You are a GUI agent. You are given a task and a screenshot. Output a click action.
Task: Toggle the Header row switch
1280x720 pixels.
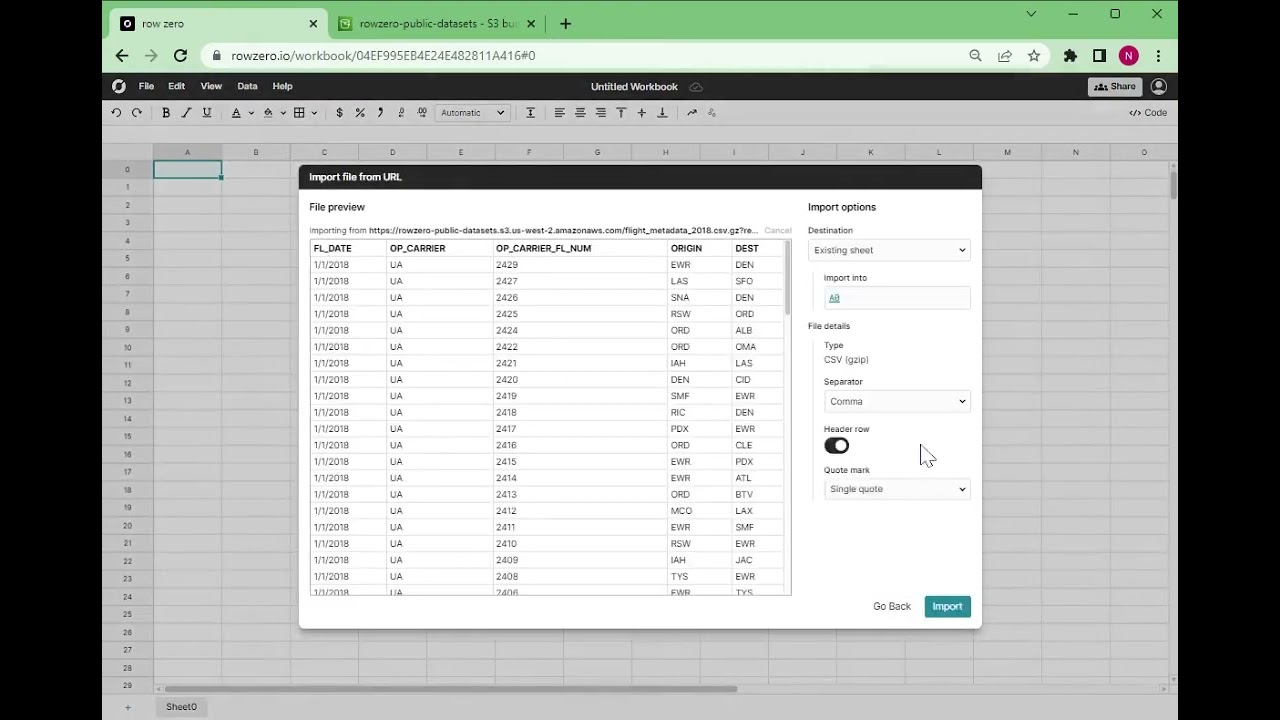(836, 446)
